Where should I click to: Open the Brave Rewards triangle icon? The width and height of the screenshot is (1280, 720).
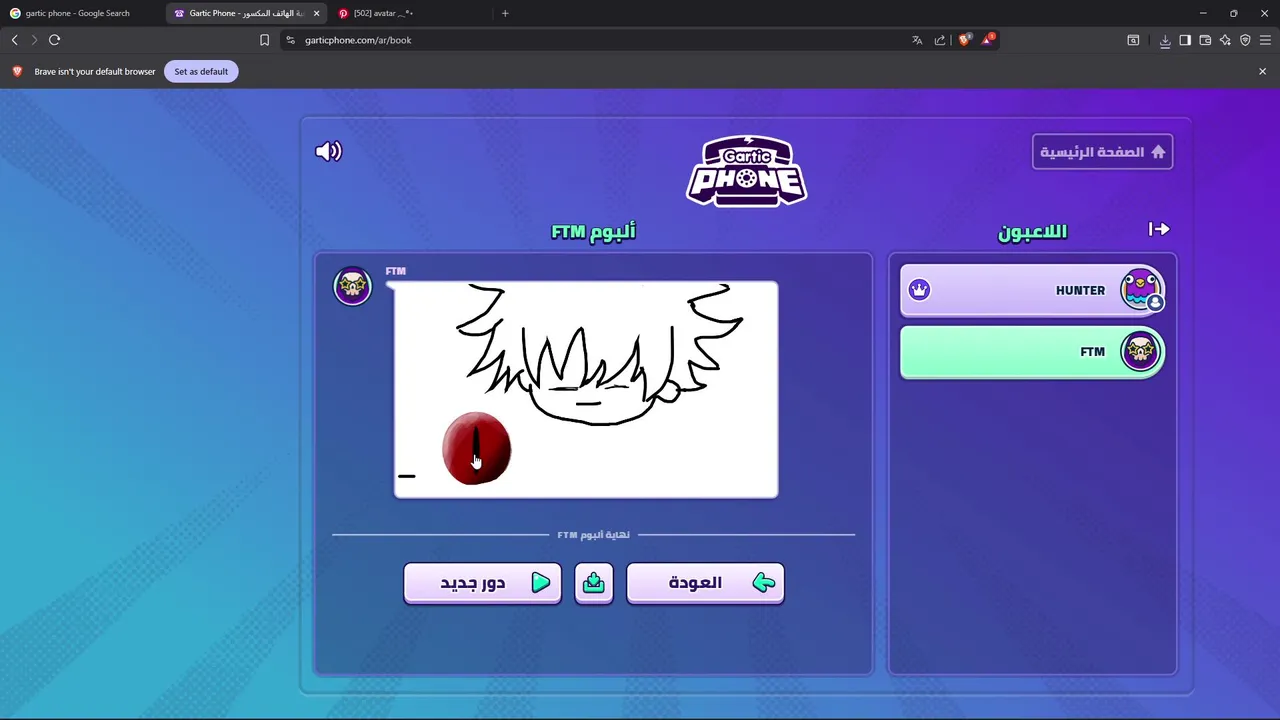click(x=988, y=39)
